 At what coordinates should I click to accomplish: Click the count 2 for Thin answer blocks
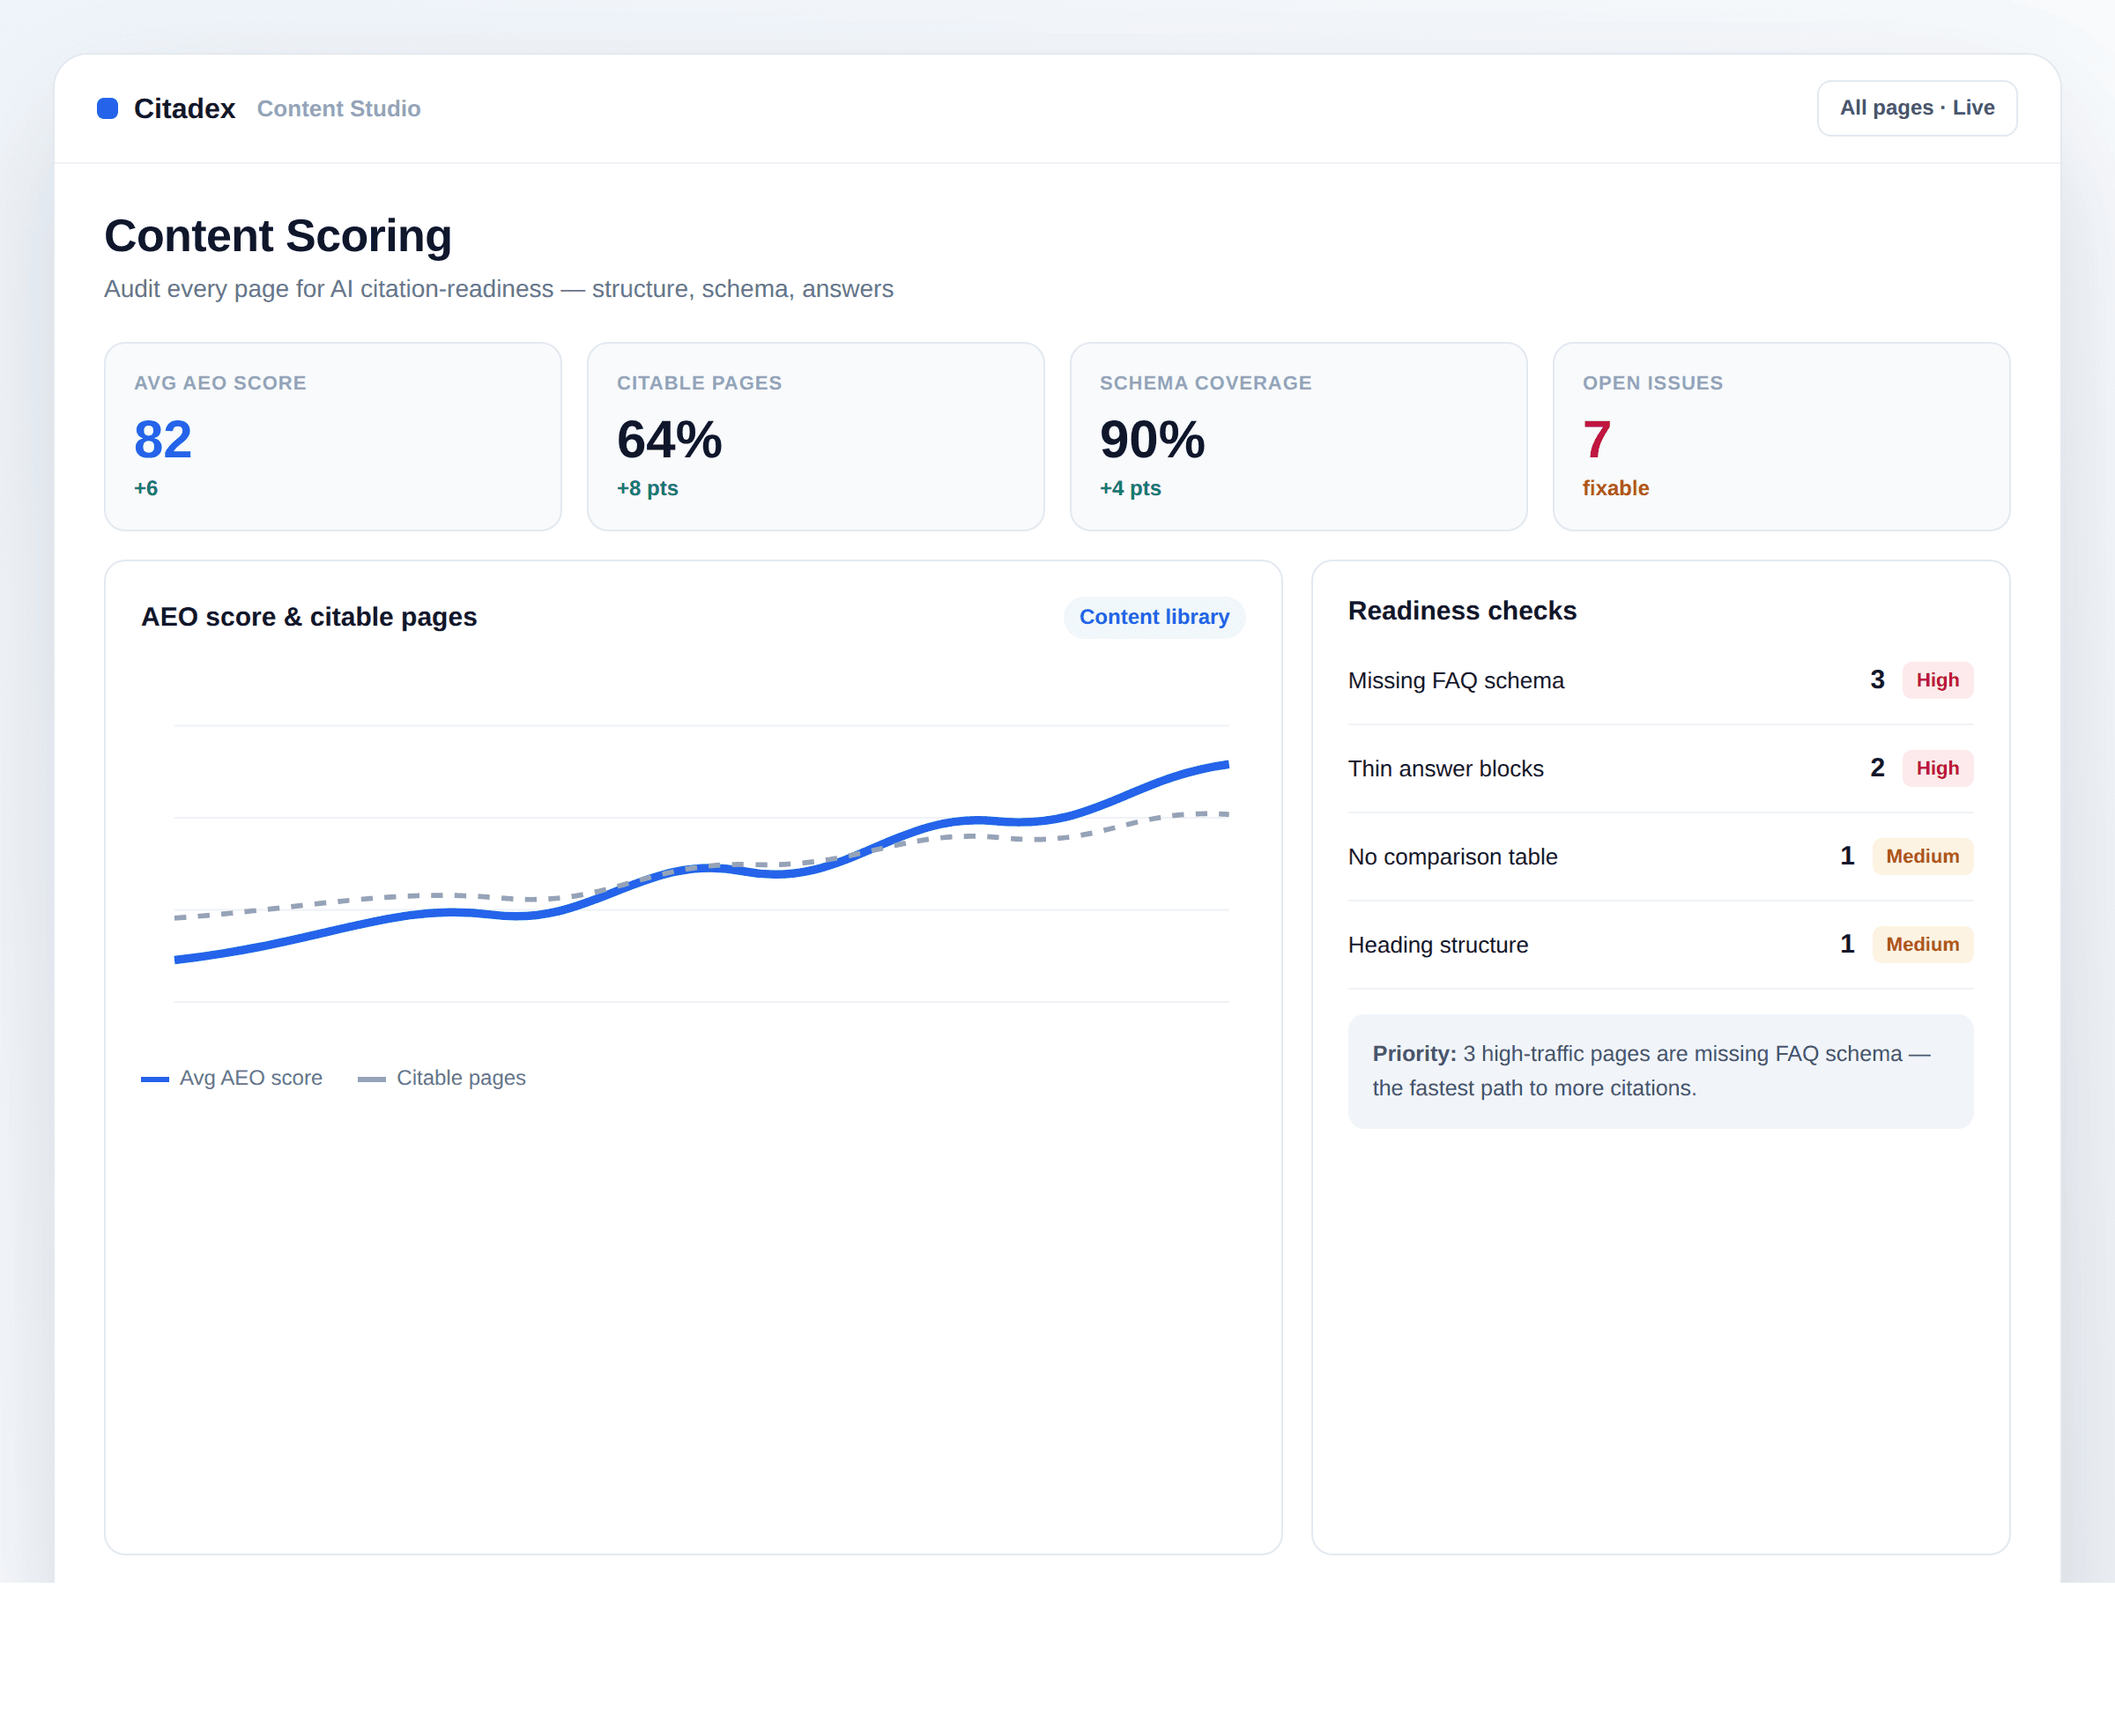[1877, 768]
